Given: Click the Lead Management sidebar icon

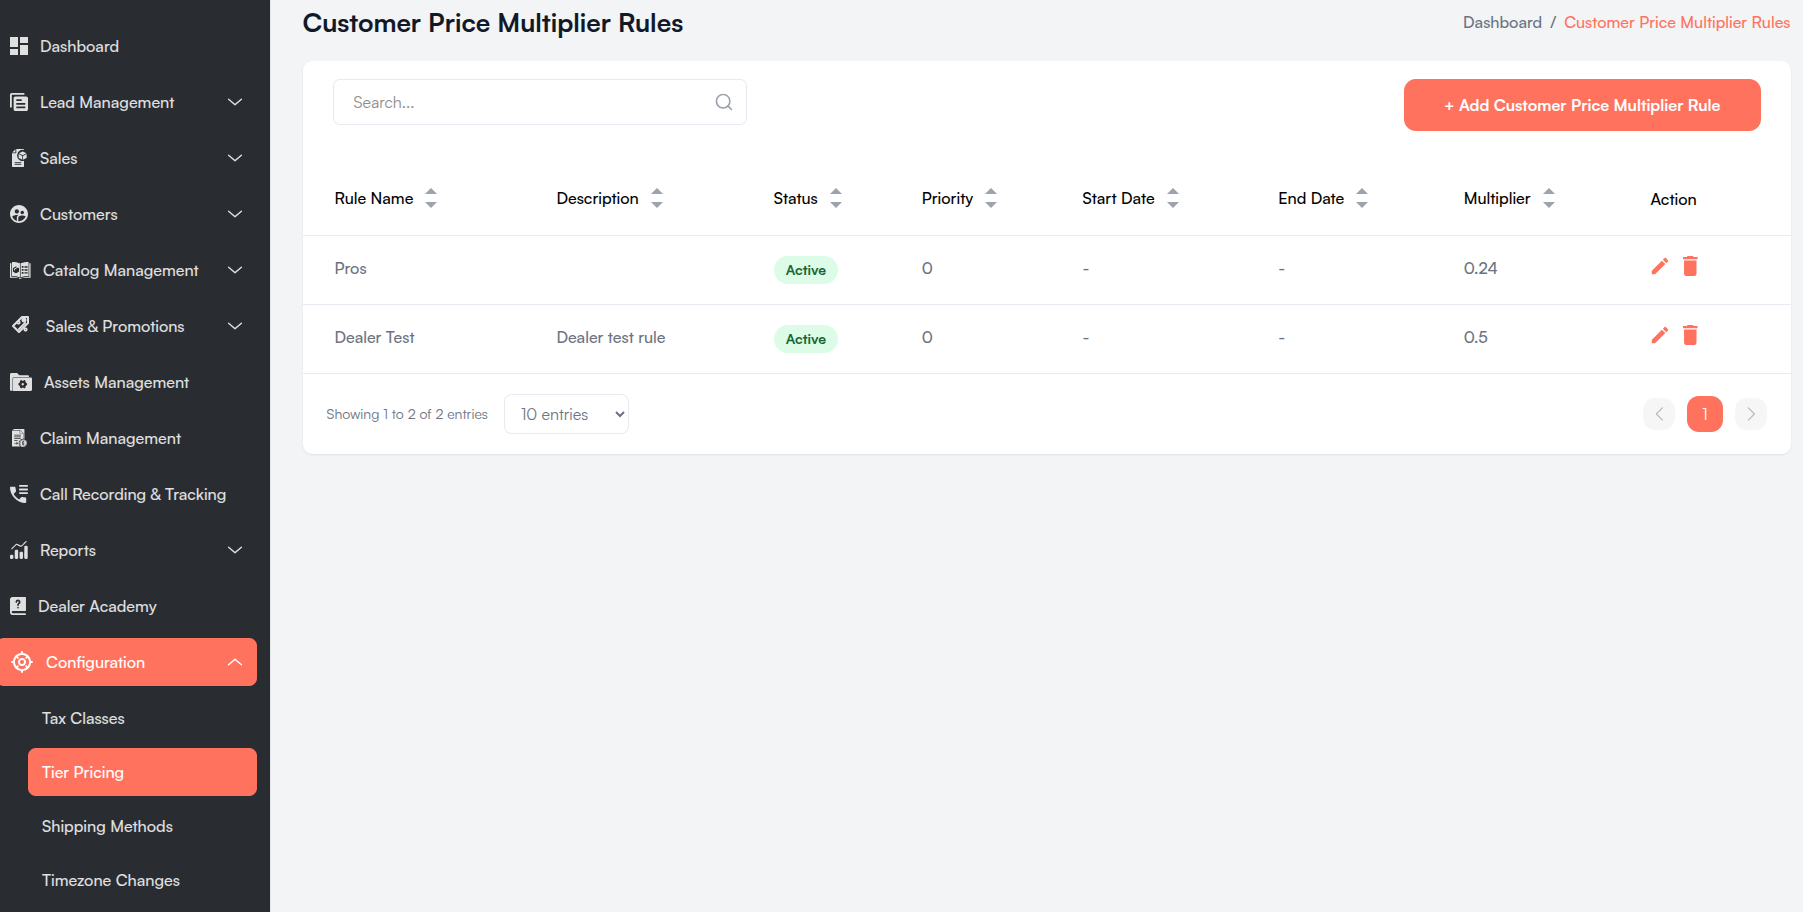Looking at the screenshot, I should pos(19,102).
